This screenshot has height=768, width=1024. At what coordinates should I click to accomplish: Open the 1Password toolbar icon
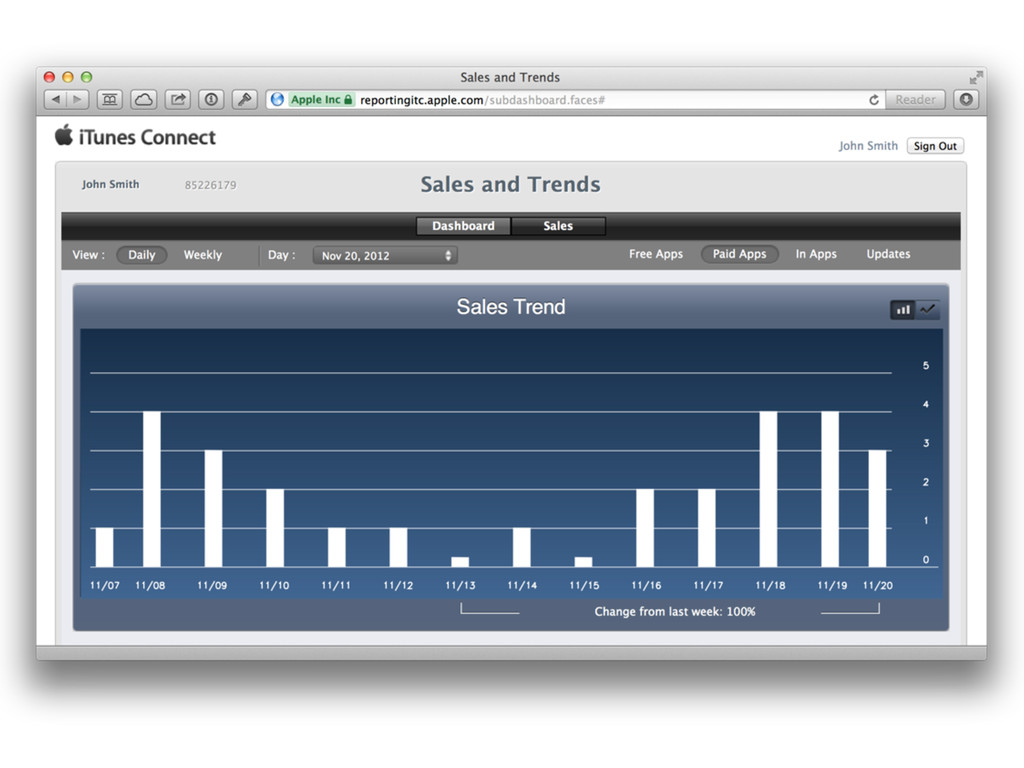(211, 99)
